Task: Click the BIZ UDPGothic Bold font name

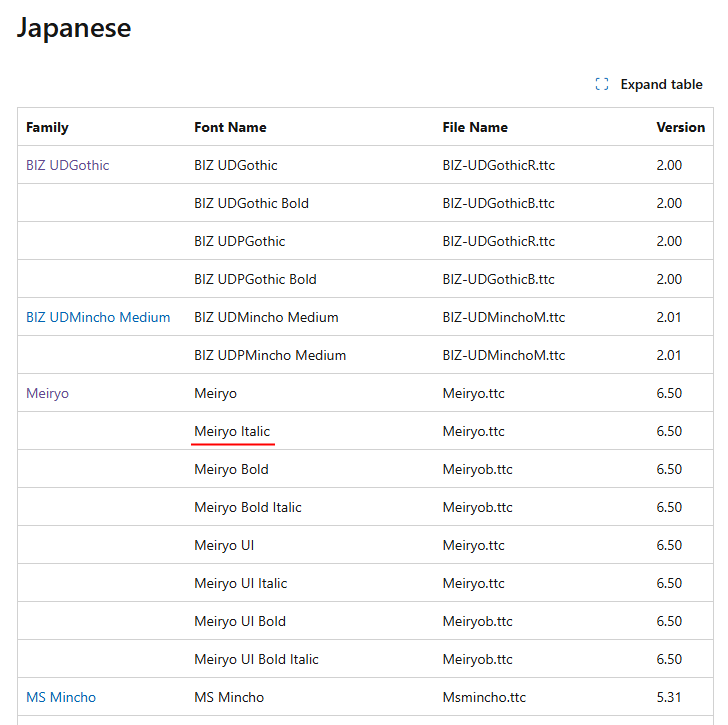Action: [255, 279]
